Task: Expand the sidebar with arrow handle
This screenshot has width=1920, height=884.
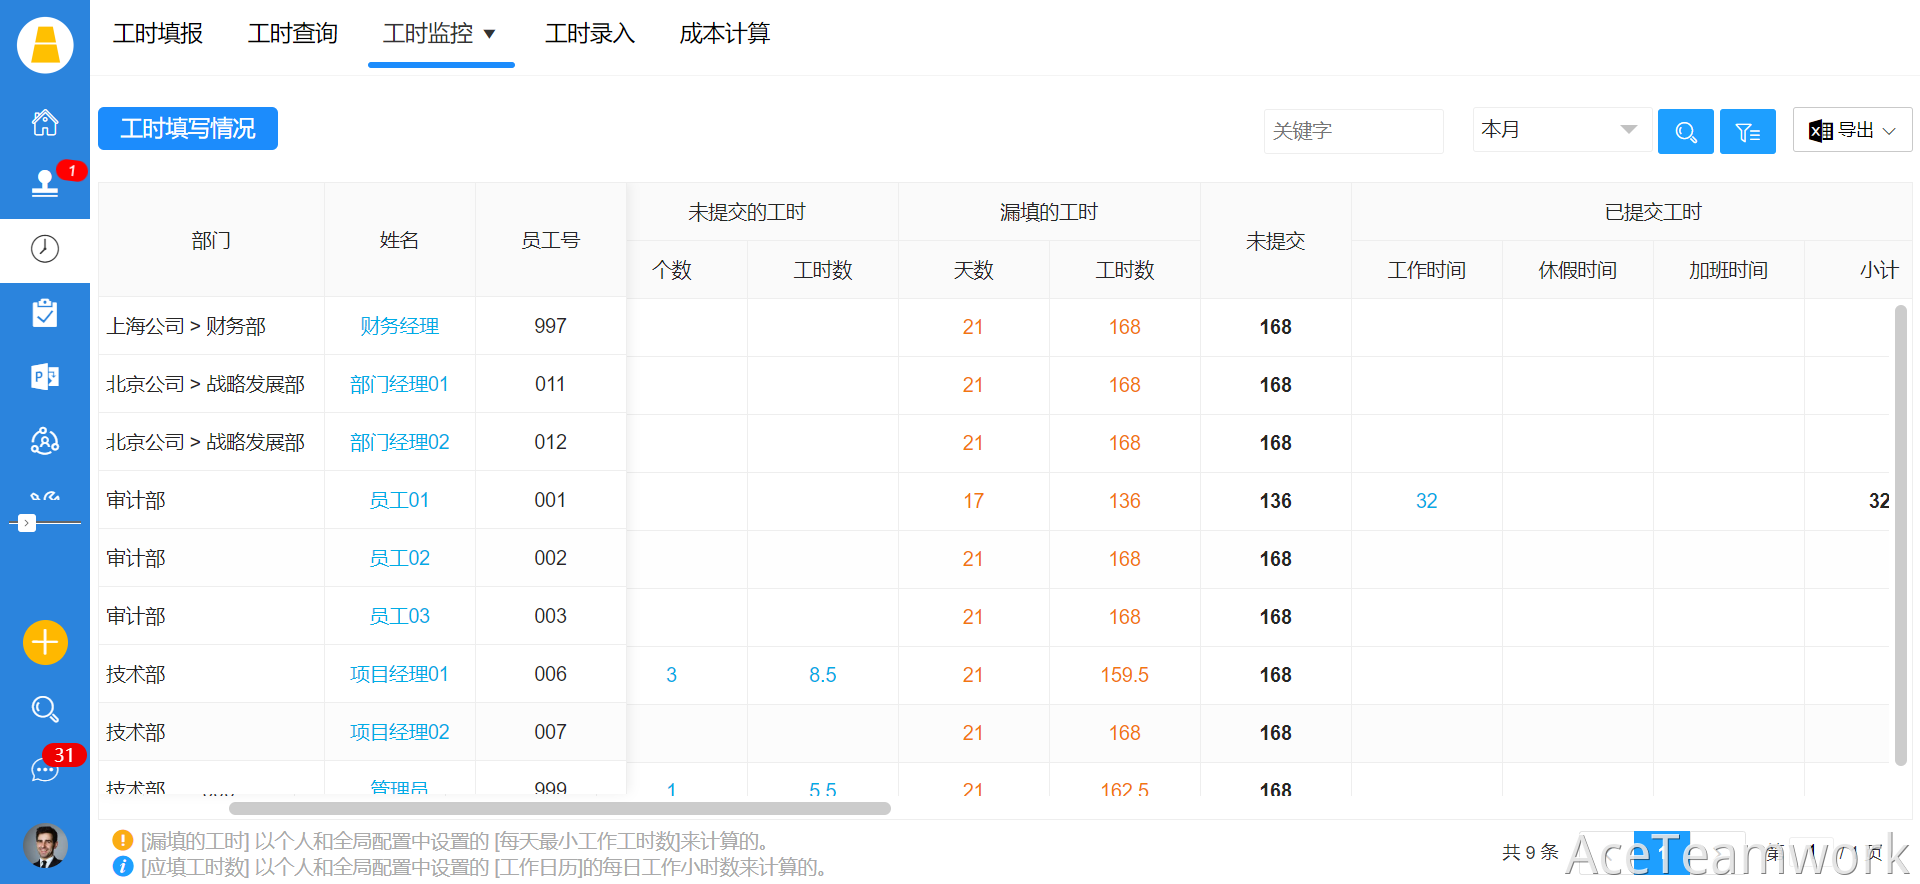Action: pyautogui.click(x=27, y=523)
